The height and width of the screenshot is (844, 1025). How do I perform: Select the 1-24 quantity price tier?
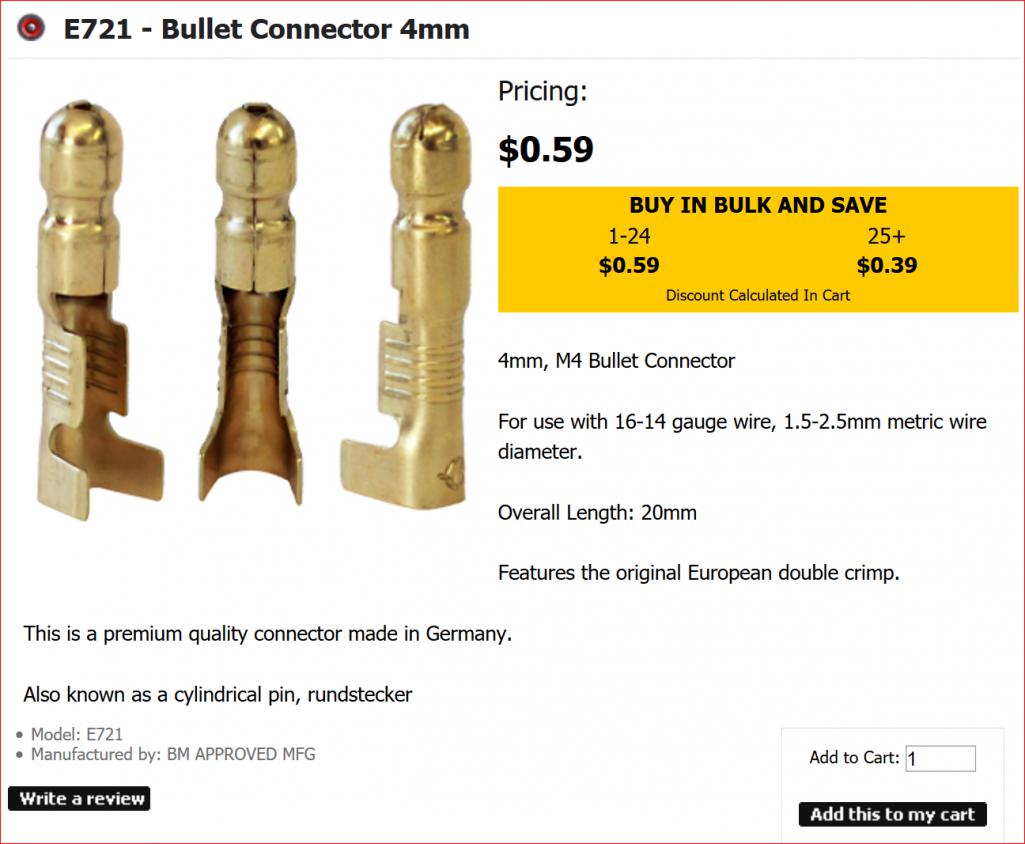629,237
